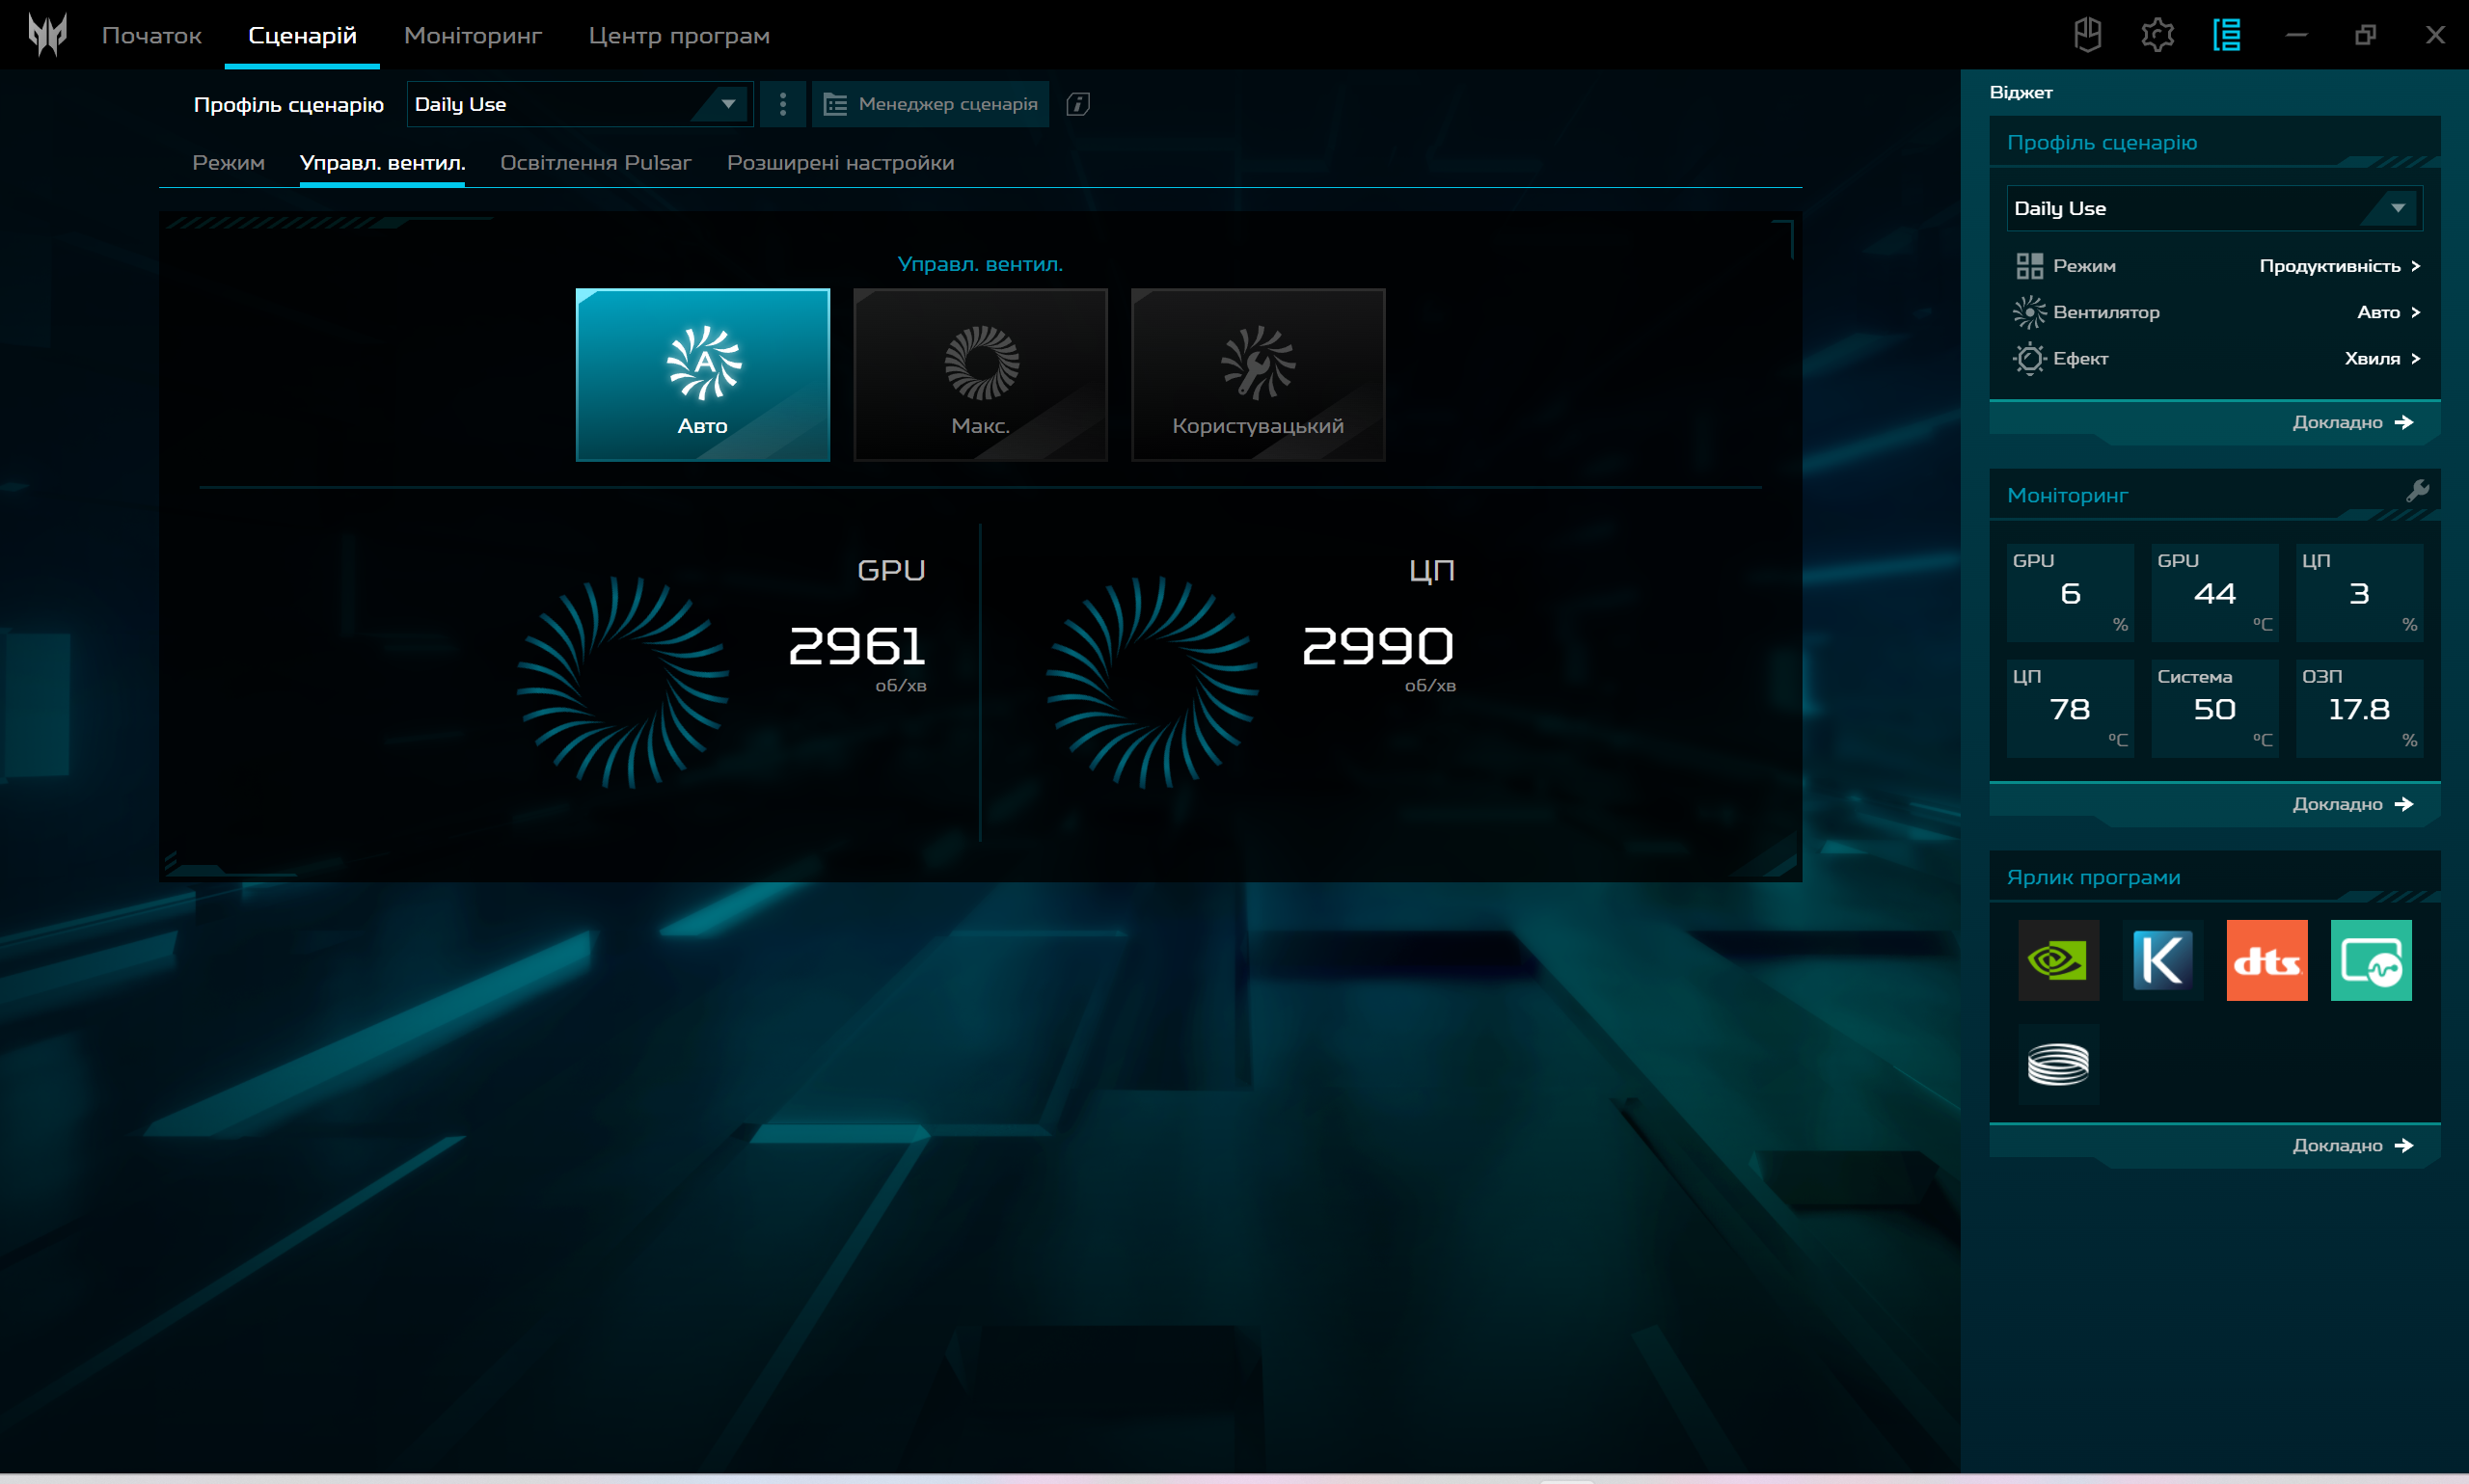
Task: Click the info icon beside Scenario Manager
Action: coord(1077,104)
